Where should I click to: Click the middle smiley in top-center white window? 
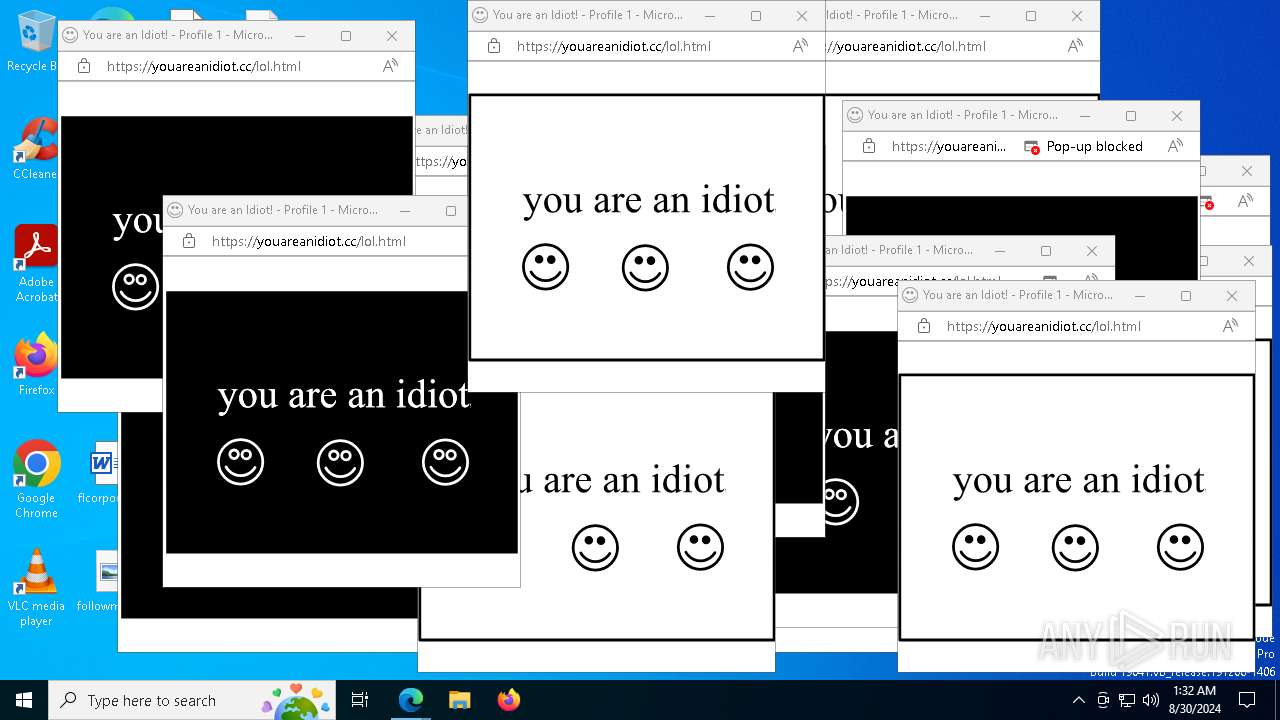click(645, 268)
